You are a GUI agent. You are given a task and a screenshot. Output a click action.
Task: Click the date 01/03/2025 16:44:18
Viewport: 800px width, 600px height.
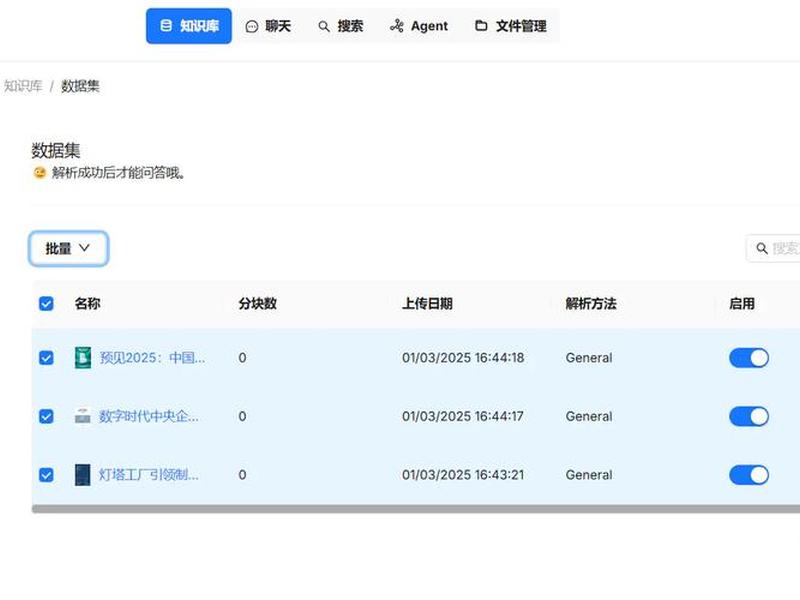463,358
